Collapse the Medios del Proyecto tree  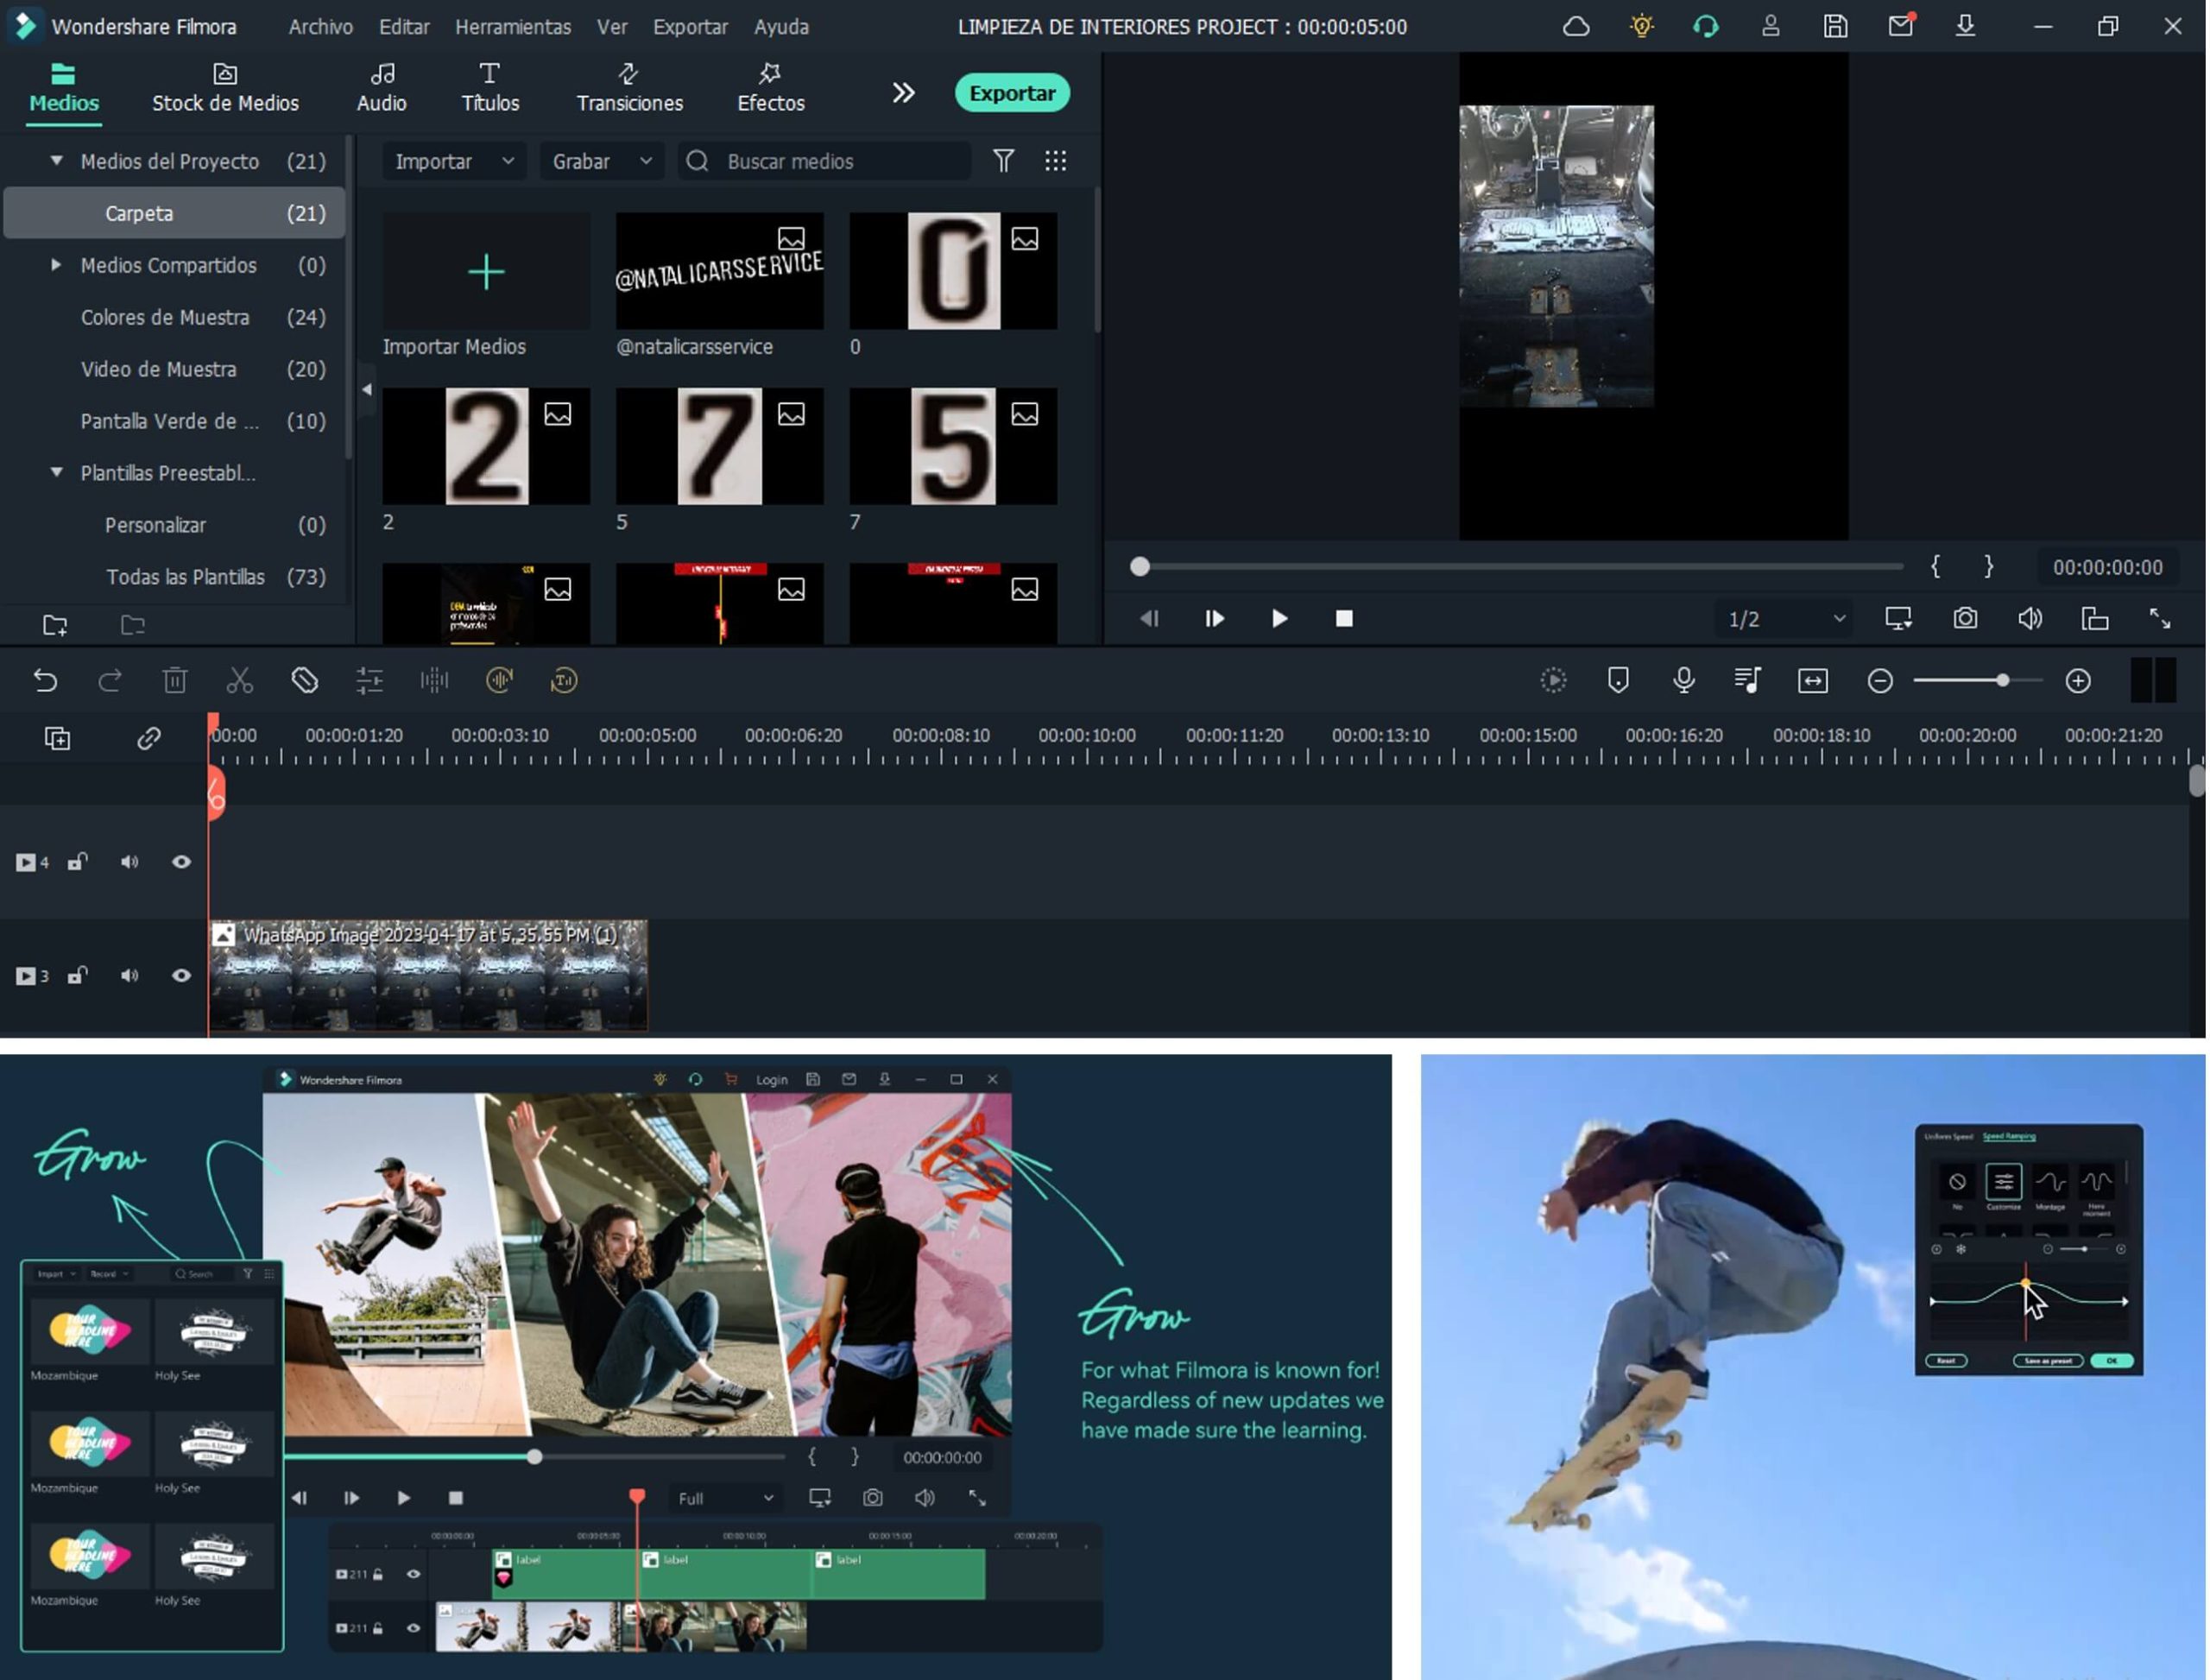[x=56, y=160]
